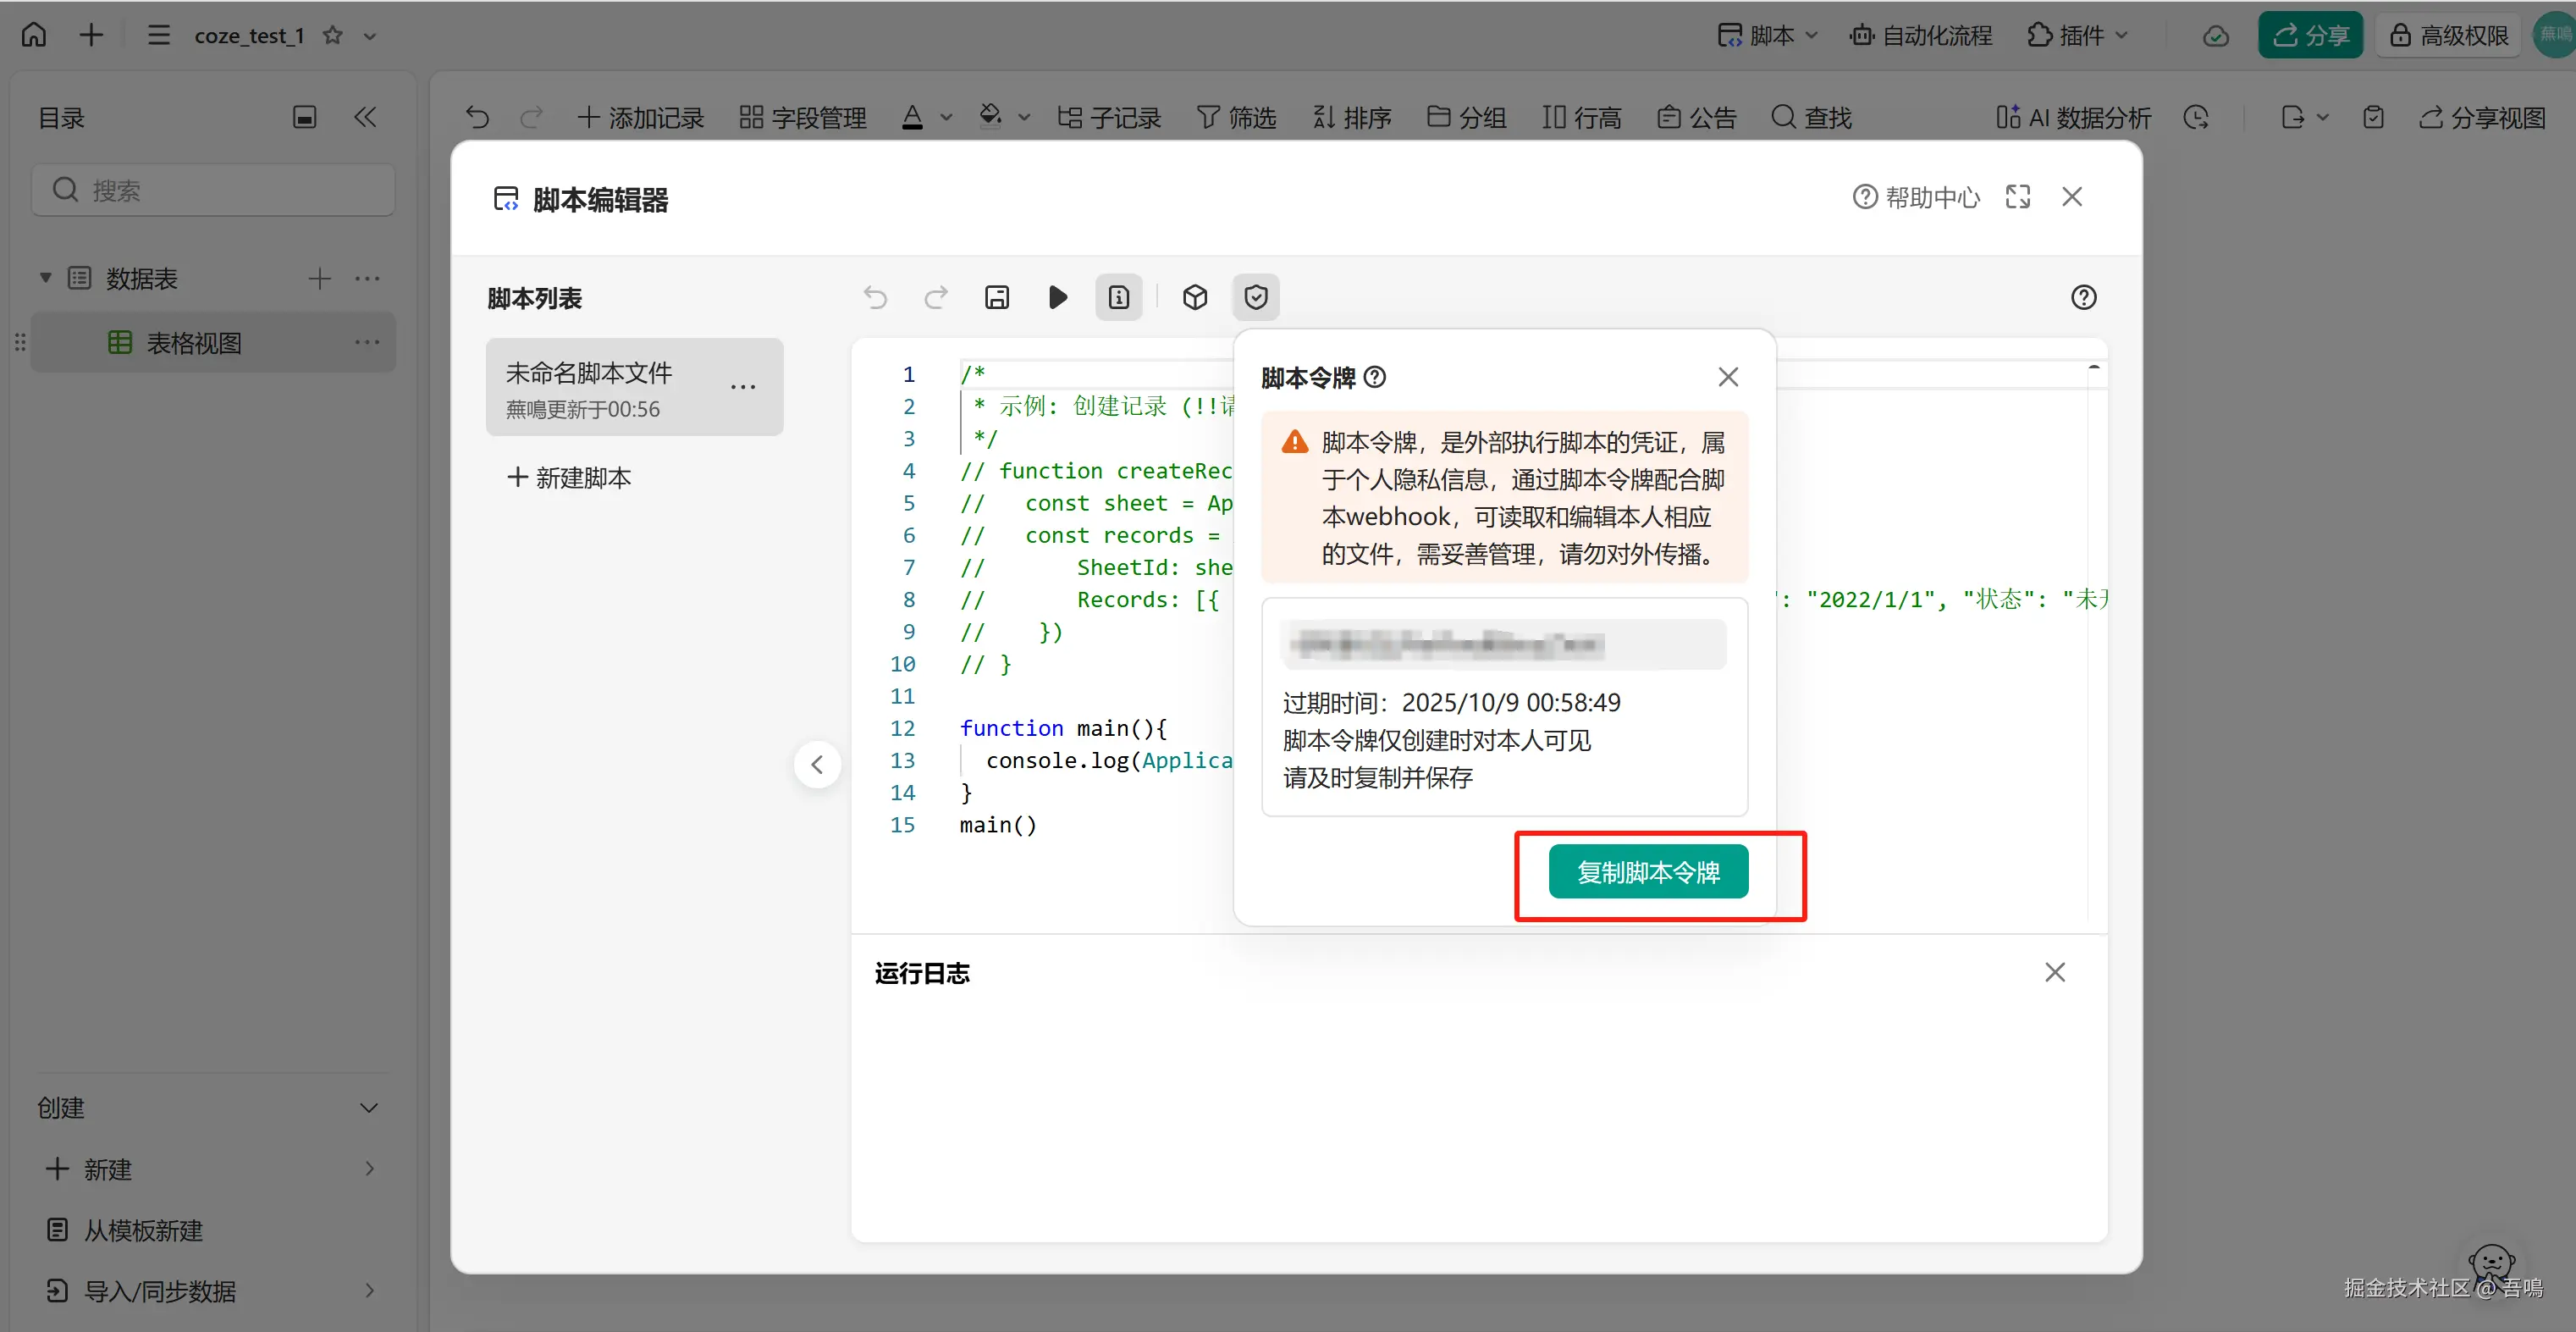The width and height of the screenshot is (2576, 1332).
Task: Click the script token shield icon
Action: pos(1255,297)
